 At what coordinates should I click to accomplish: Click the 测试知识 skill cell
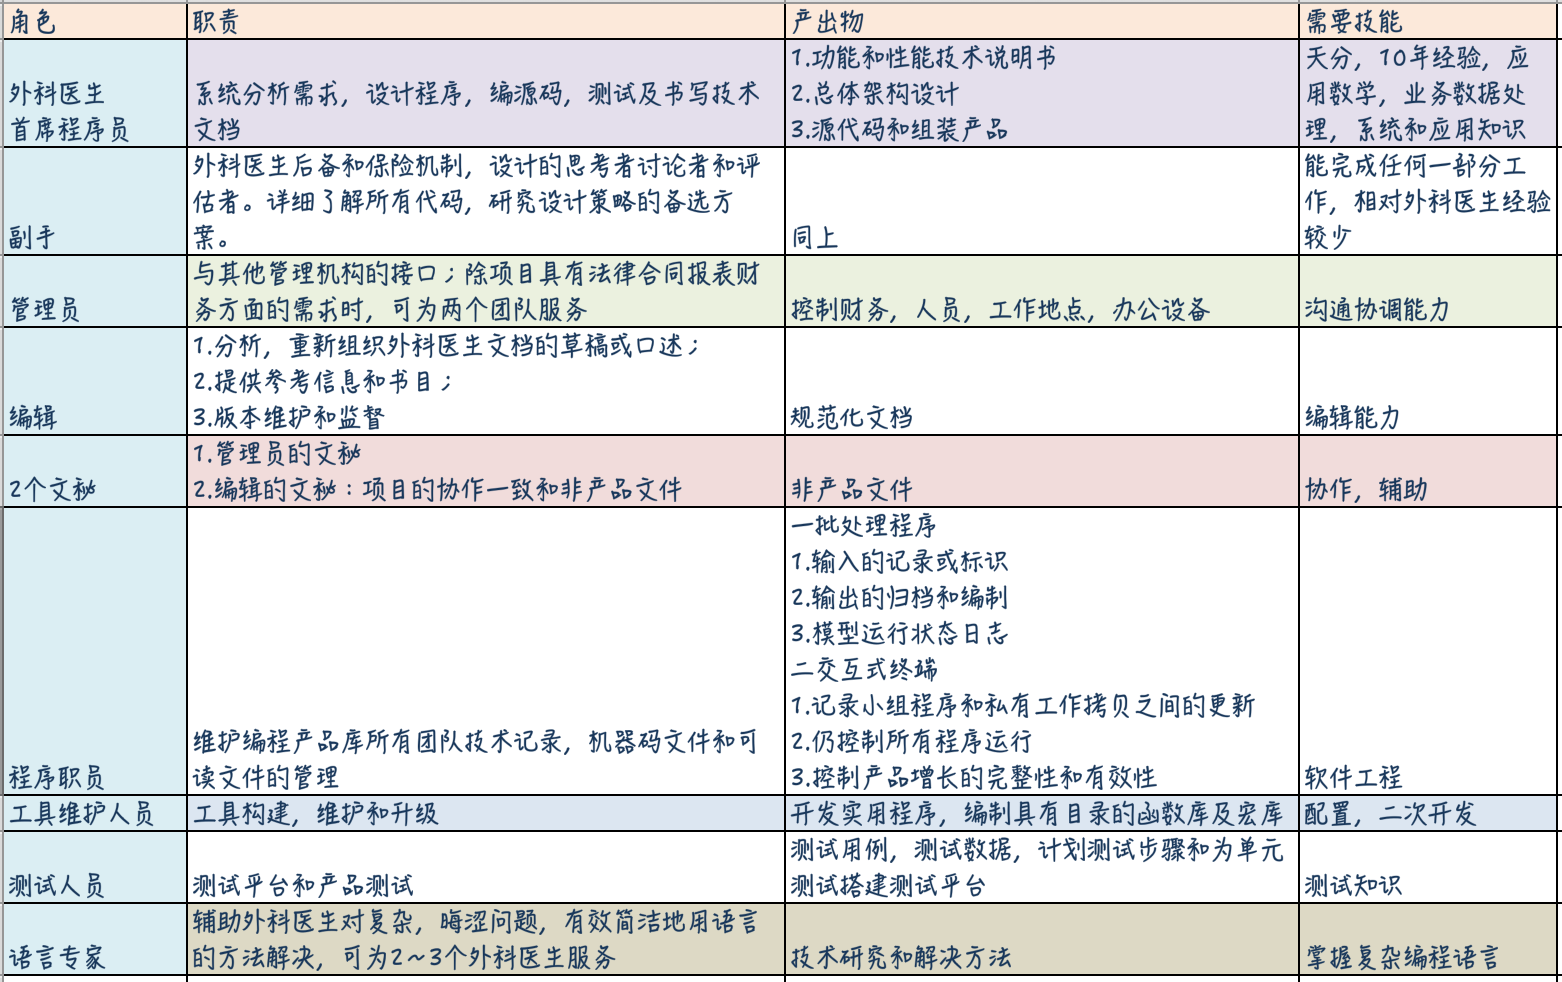pyautogui.click(x=1430, y=867)
